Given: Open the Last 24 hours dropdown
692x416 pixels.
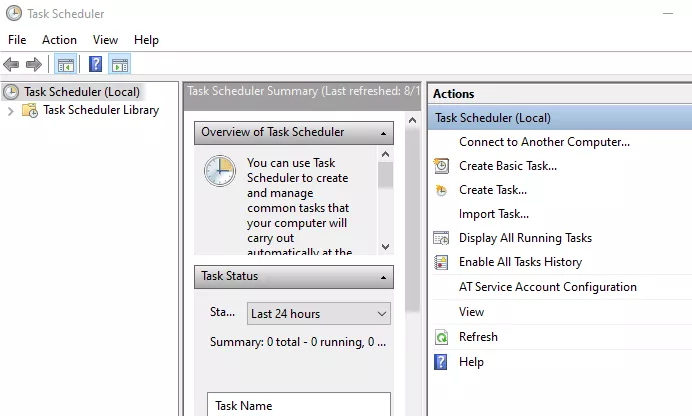Looking at the screenshot, I should coord(319,314).
